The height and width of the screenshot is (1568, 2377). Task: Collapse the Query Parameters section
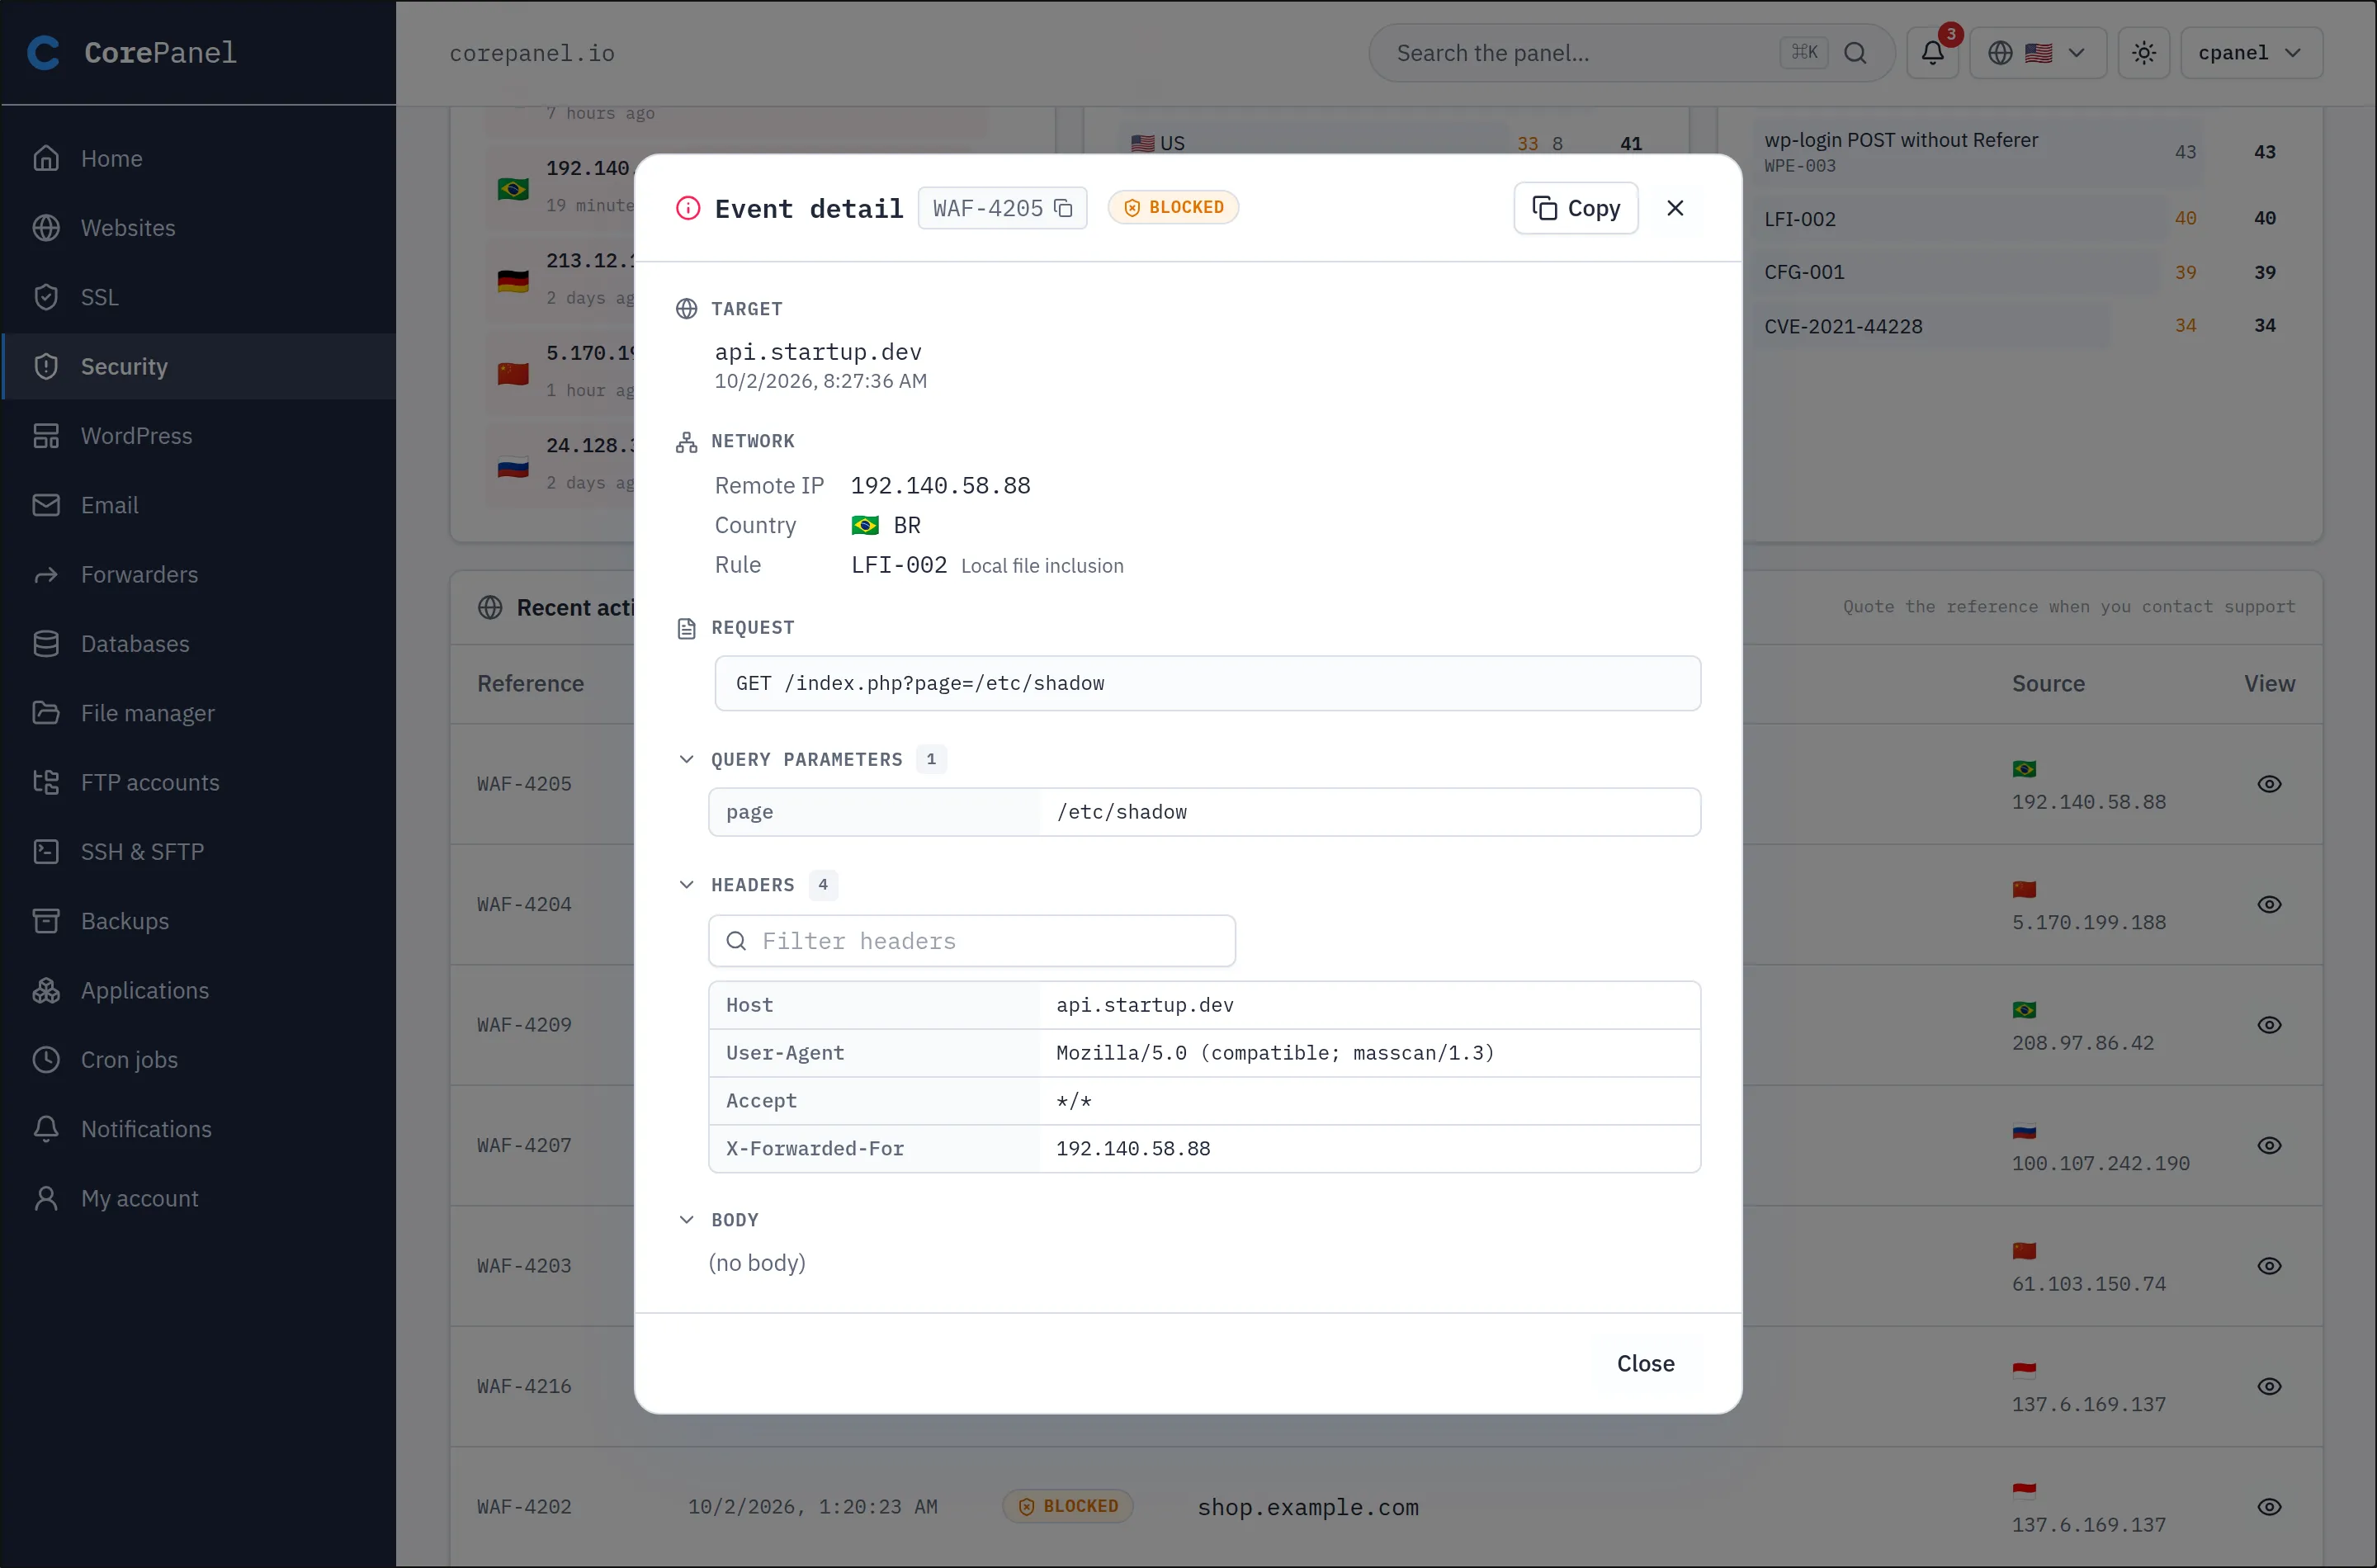click(686, 759)
